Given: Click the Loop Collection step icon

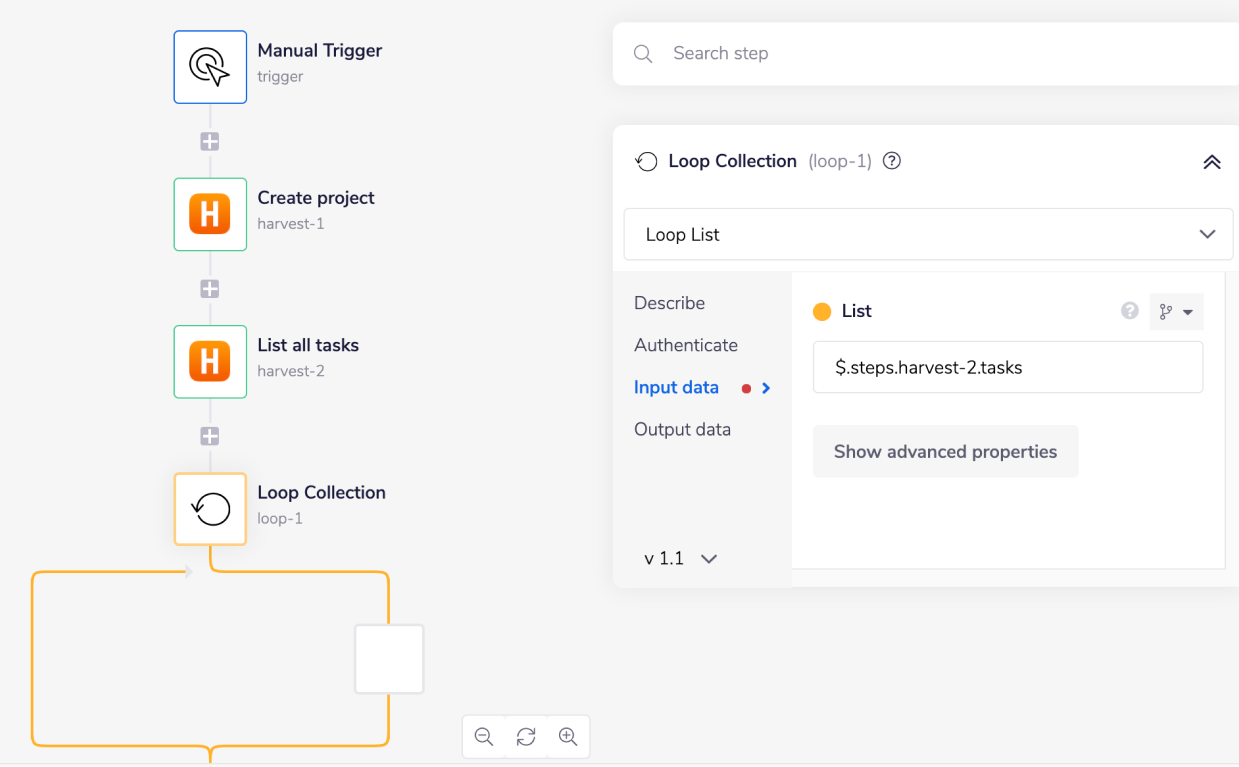Looking at the screenshot, I should click(x=210, y=509).
